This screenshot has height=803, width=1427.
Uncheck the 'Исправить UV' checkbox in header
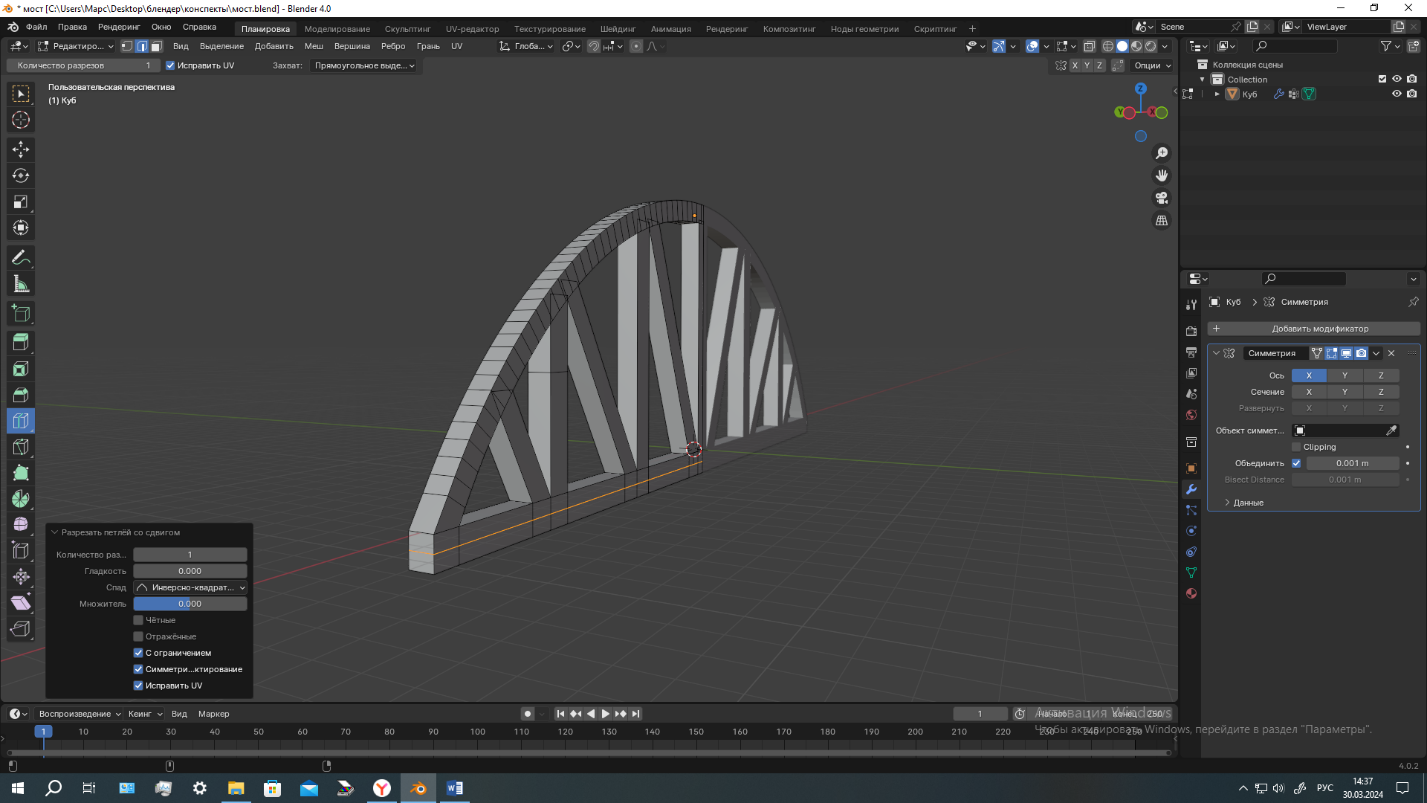pos(170,66)
